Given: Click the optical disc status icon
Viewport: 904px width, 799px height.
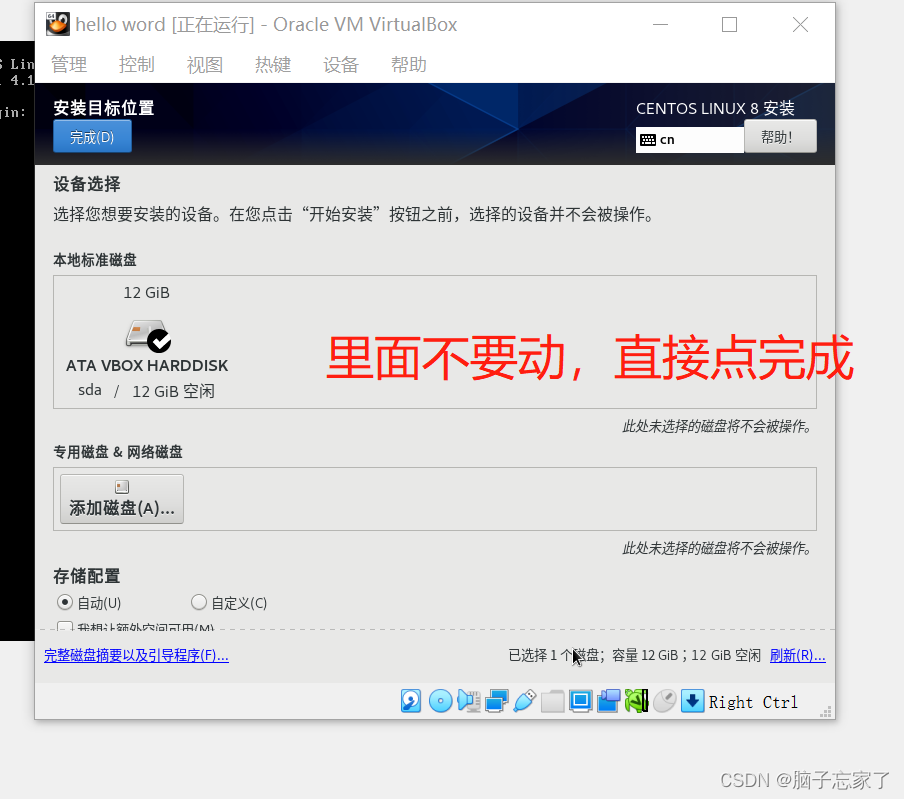Looking at the screenshot, I should pos(441,701).
